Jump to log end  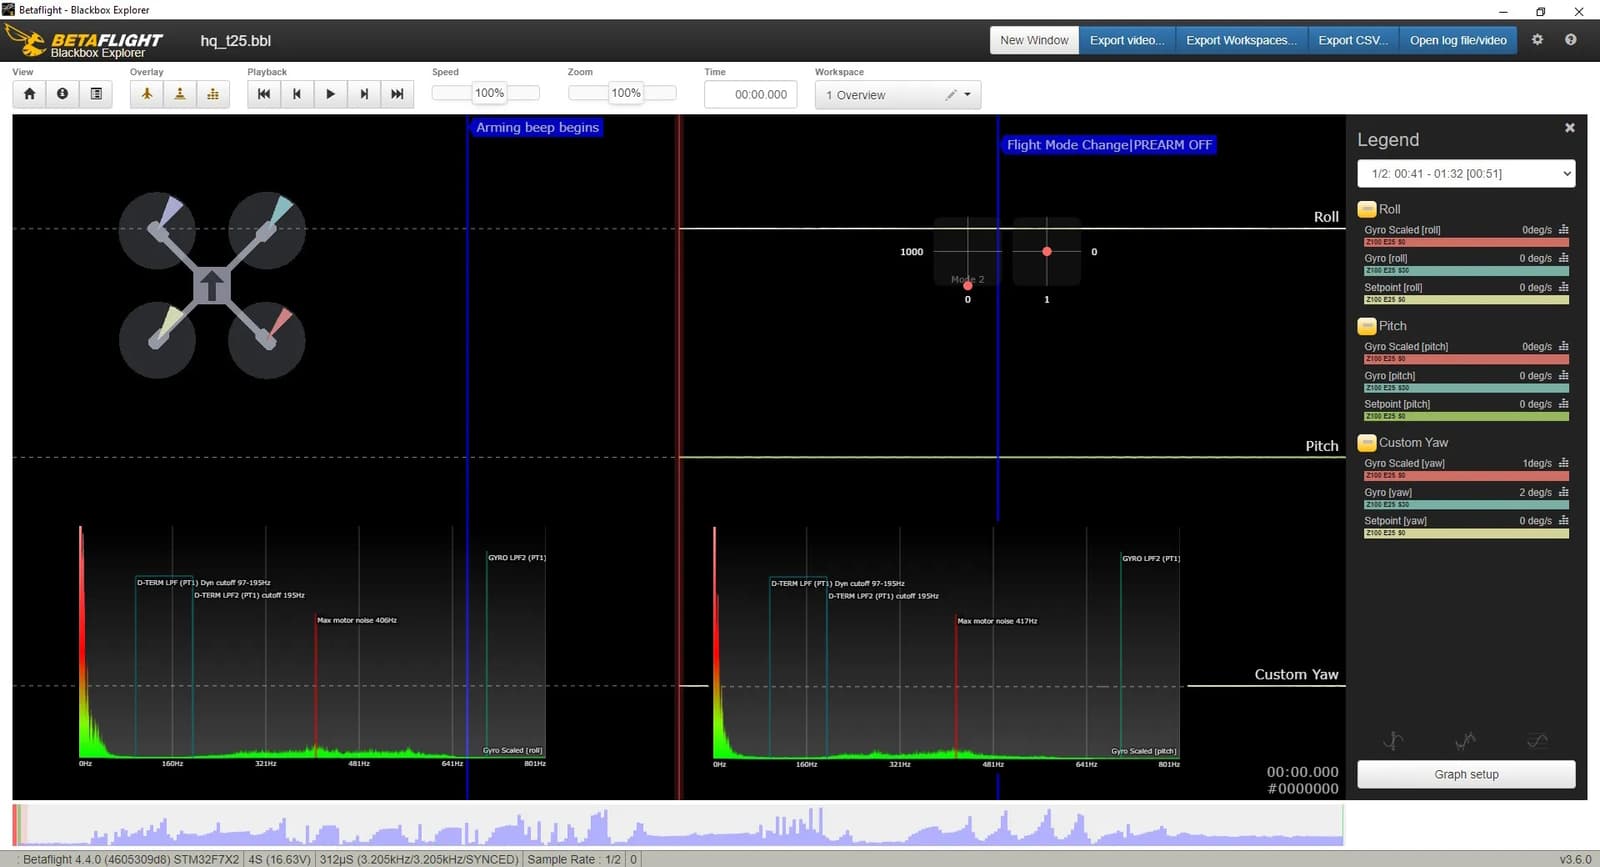[x=397, y=94]
